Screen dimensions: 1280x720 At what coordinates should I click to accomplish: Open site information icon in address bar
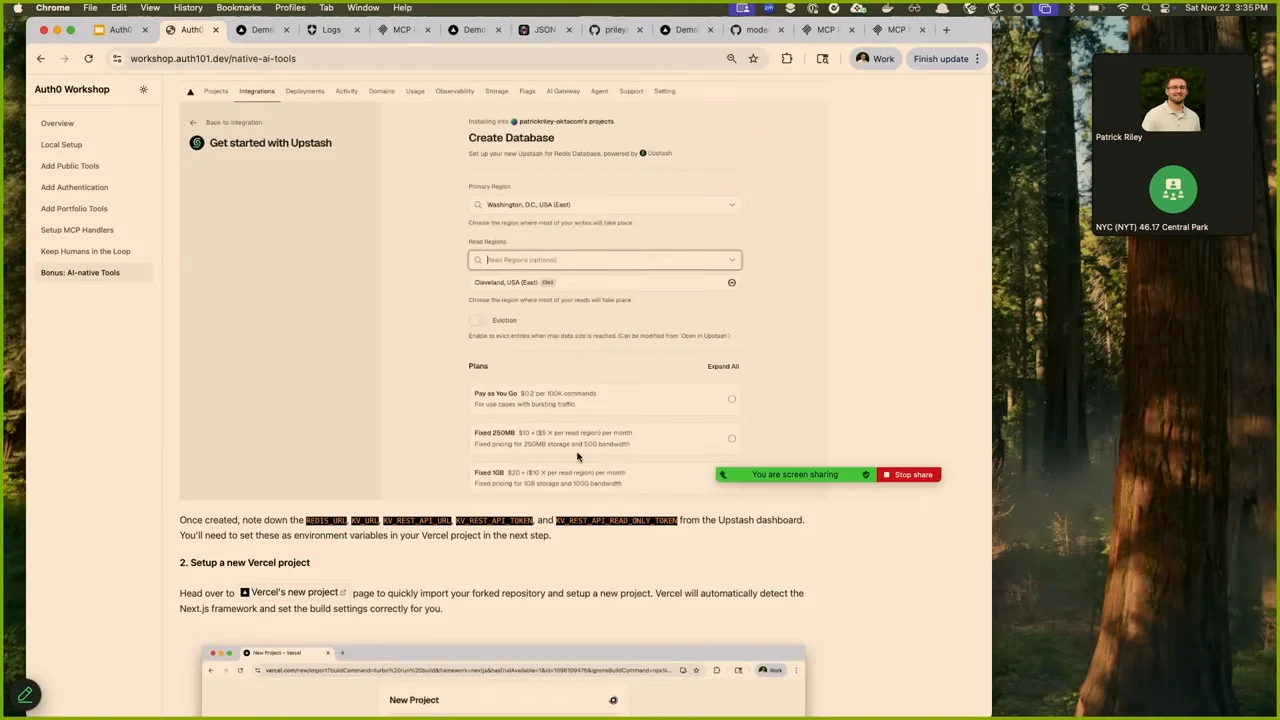[117, 59]
